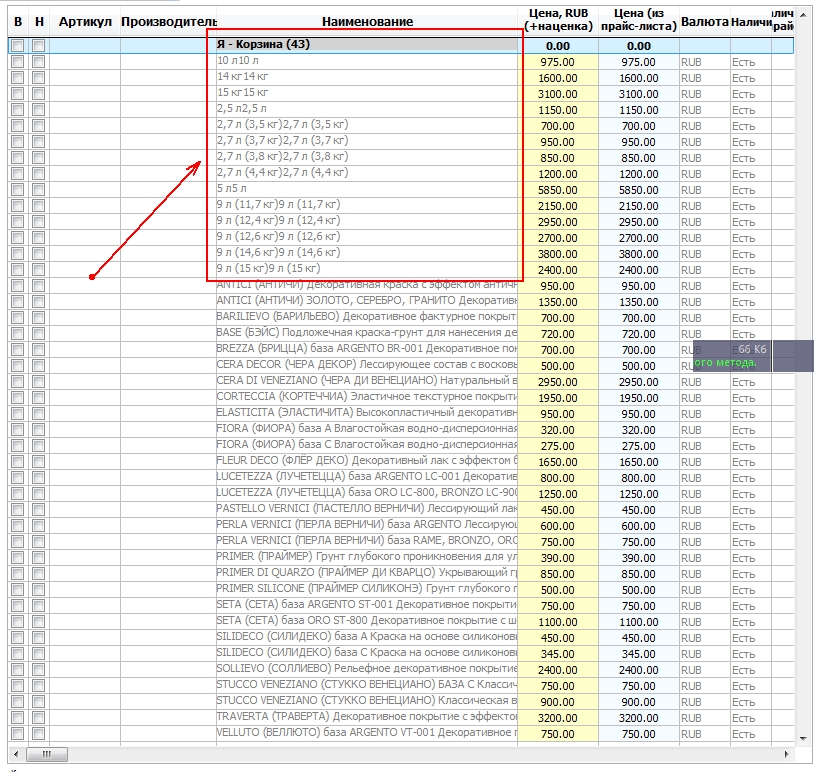Image resolution: width=814 pixels, height=772 pixels.
Task: Sort by the Артикул column header
Action: pos(85,22)
